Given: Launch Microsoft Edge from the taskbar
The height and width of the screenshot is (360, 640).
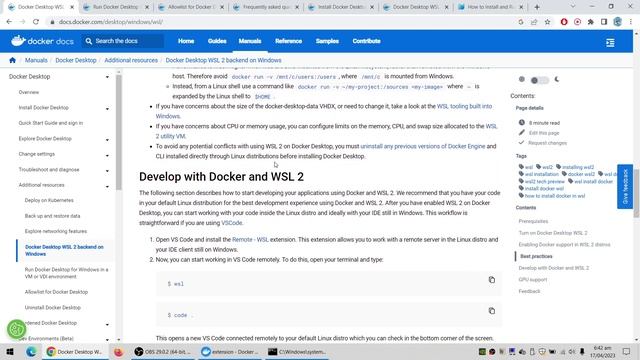Looking at the screenshot, I should 31,351.
